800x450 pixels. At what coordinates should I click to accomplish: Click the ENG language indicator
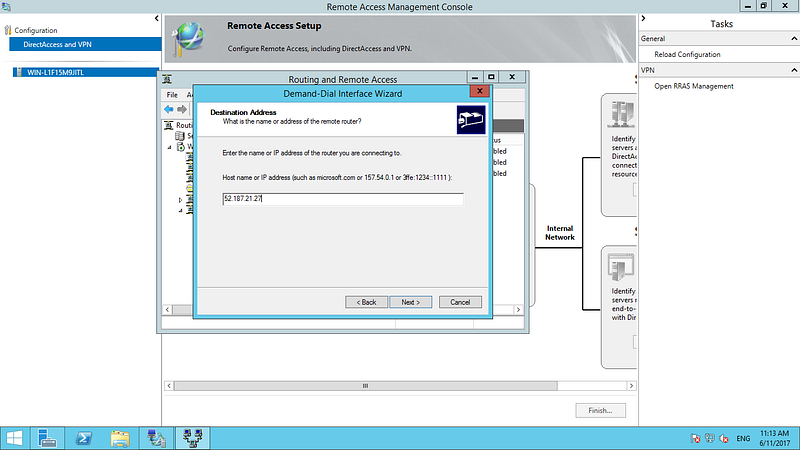coord(743,438)
